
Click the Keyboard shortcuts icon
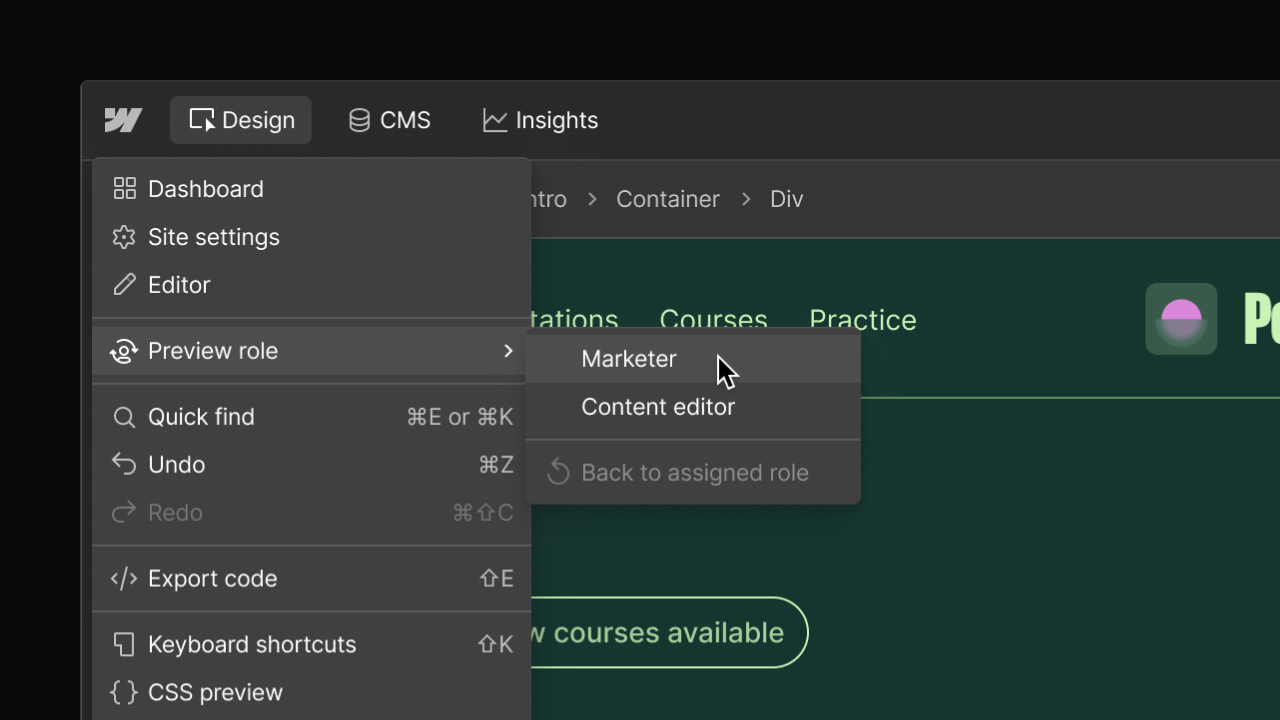[124, 644]
